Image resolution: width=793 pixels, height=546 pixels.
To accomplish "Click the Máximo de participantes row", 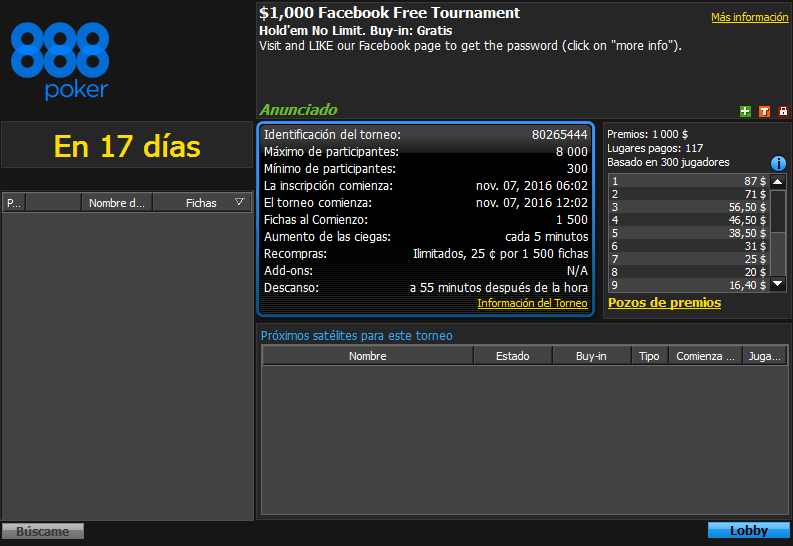I will [x=425, y=152].
